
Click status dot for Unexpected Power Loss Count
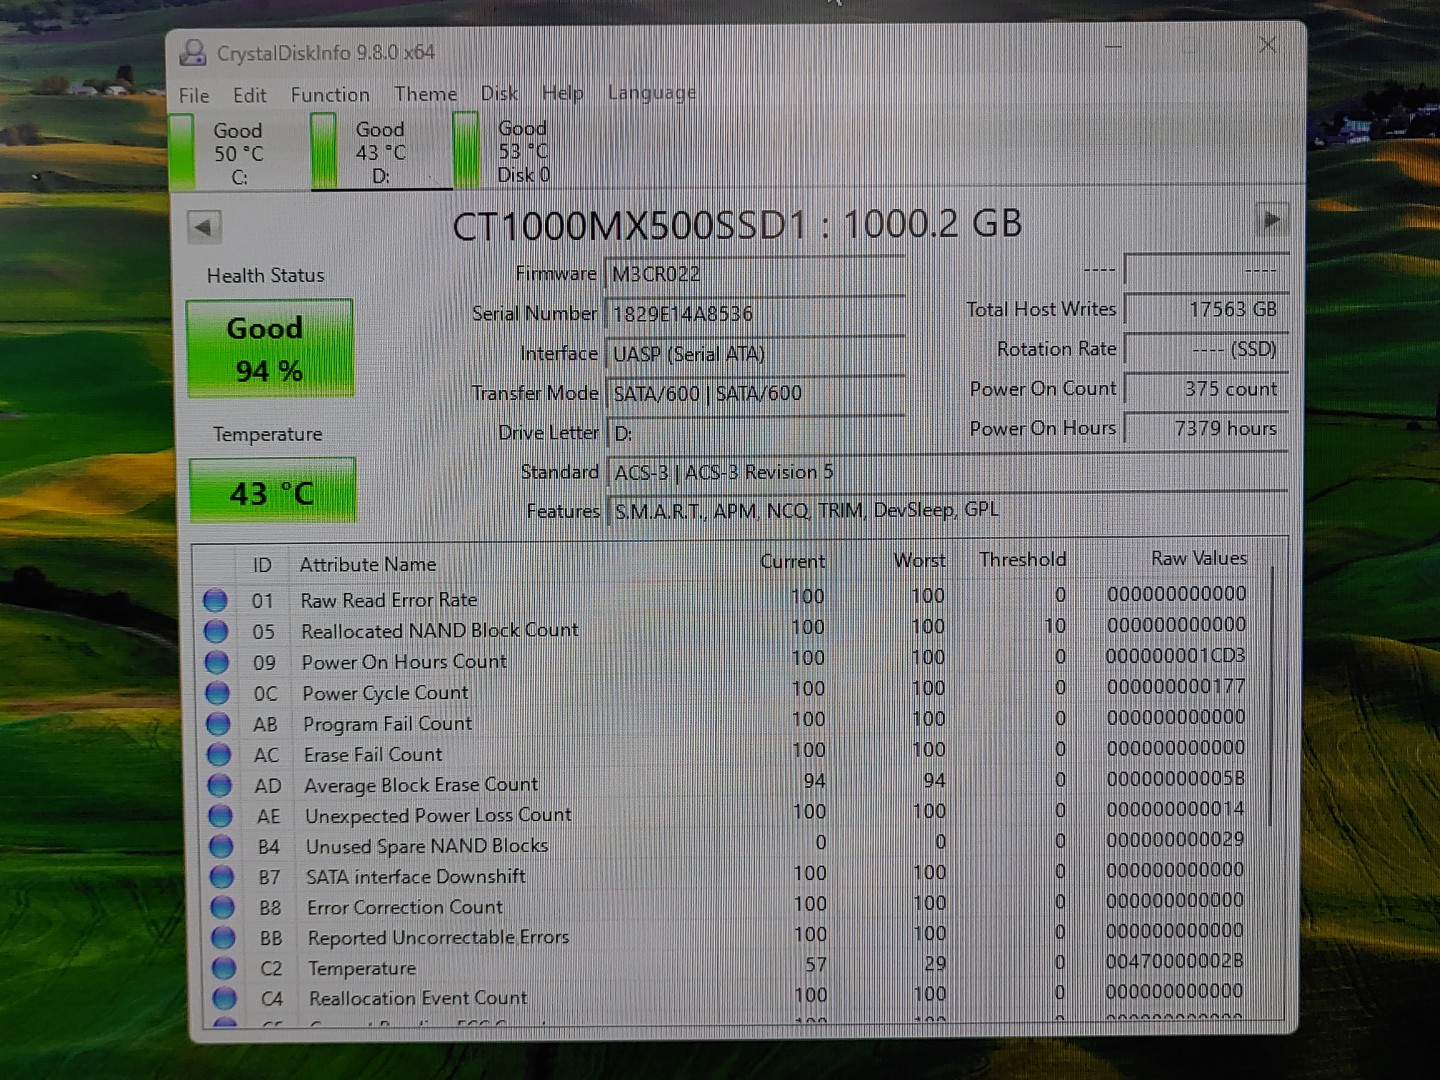coord(221,816)
